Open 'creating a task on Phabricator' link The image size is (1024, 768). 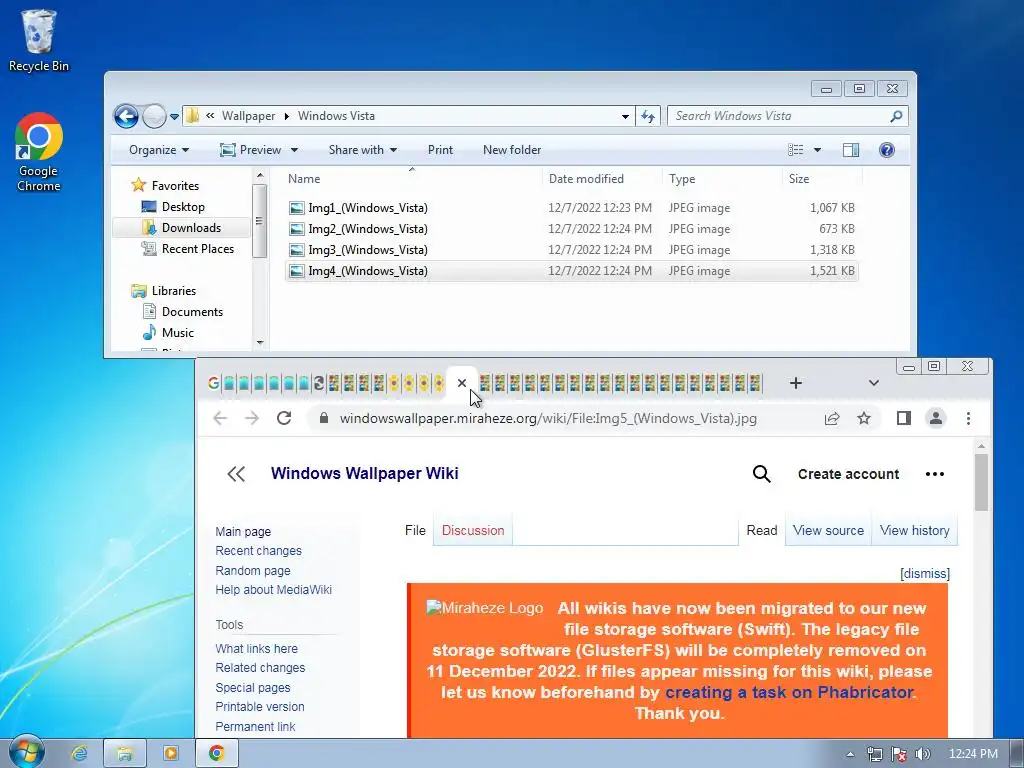[x=789, y=692]
